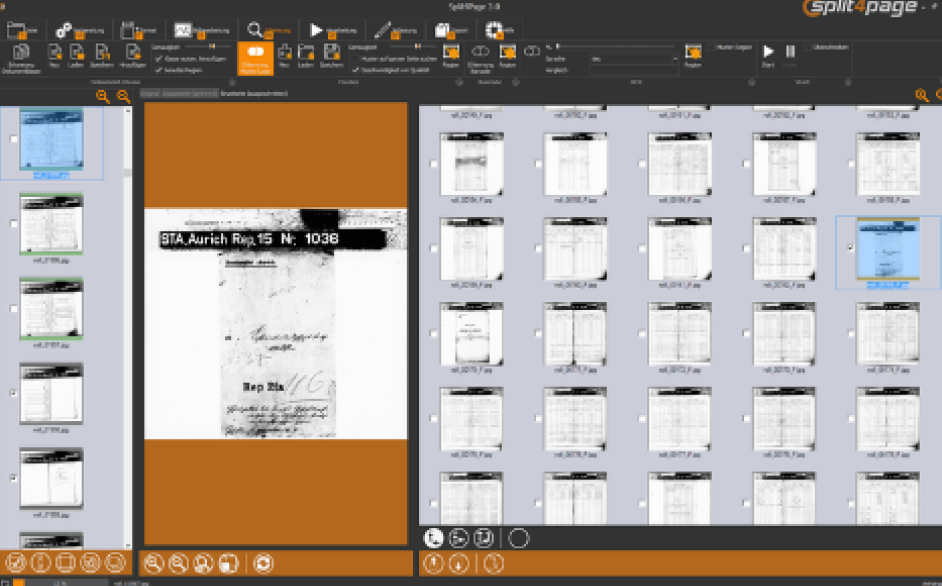Viewport: 942px width, 586px height.
Task: Zoom out left thumbnail panel
Action: pyautogui.click(x=123, y=96)
